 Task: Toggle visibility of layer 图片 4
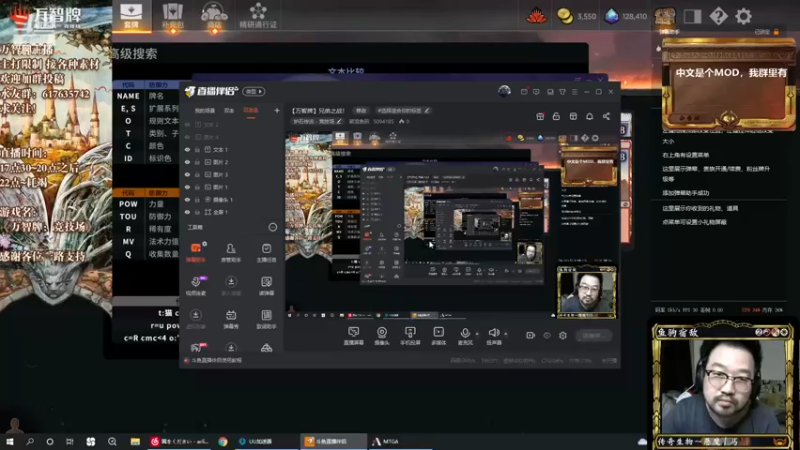187,137
